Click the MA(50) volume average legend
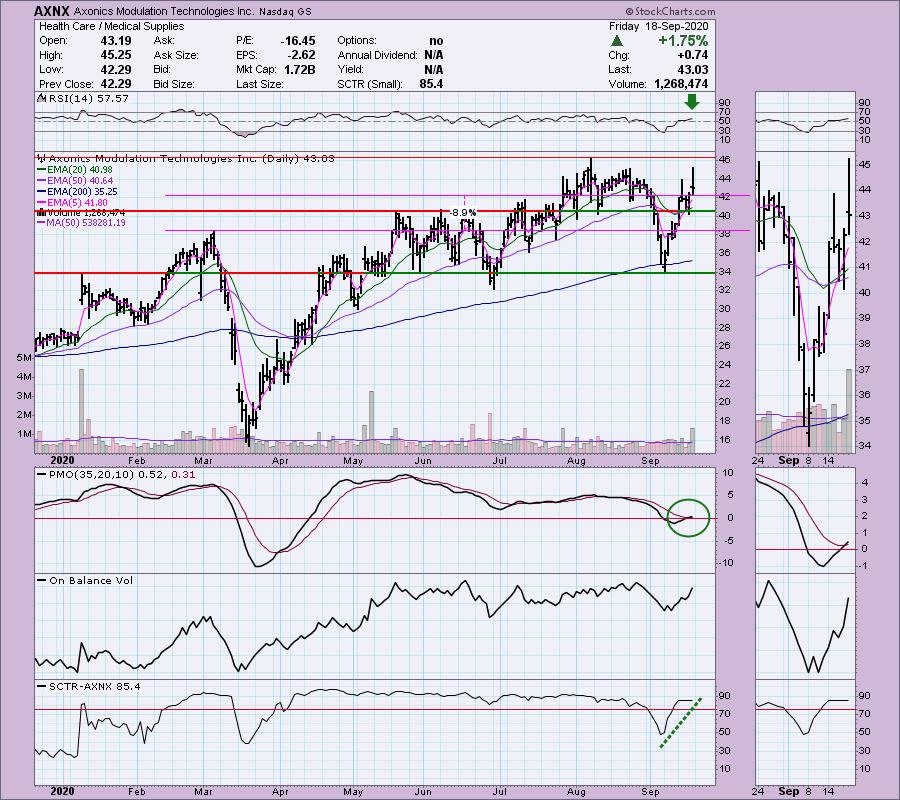 pos(80,222)
